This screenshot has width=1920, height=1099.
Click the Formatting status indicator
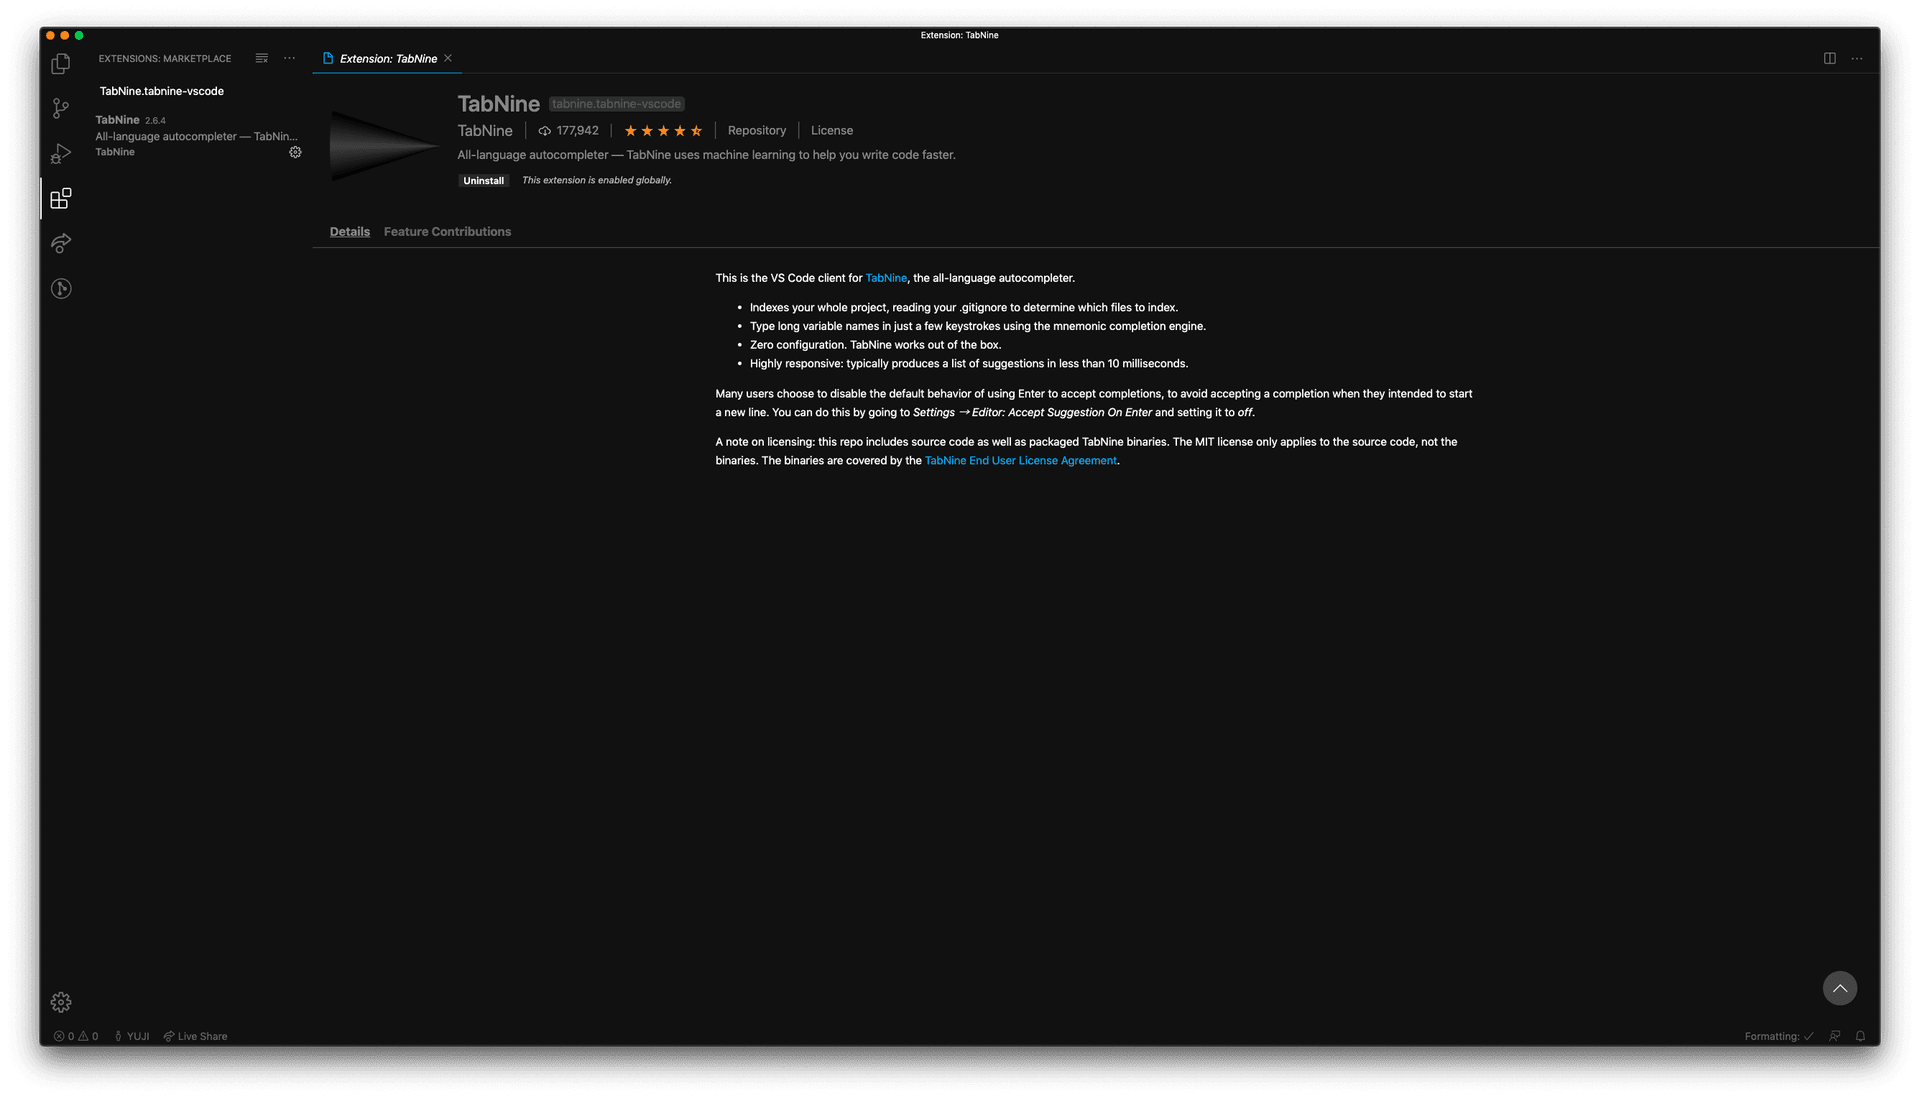[1779, 1036]
